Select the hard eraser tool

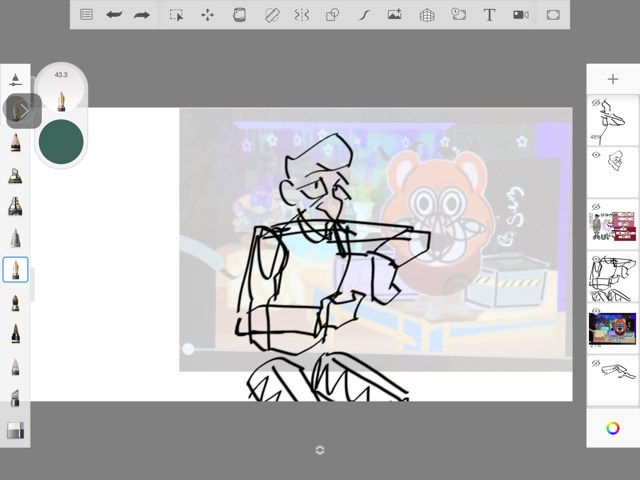(15, 430)
